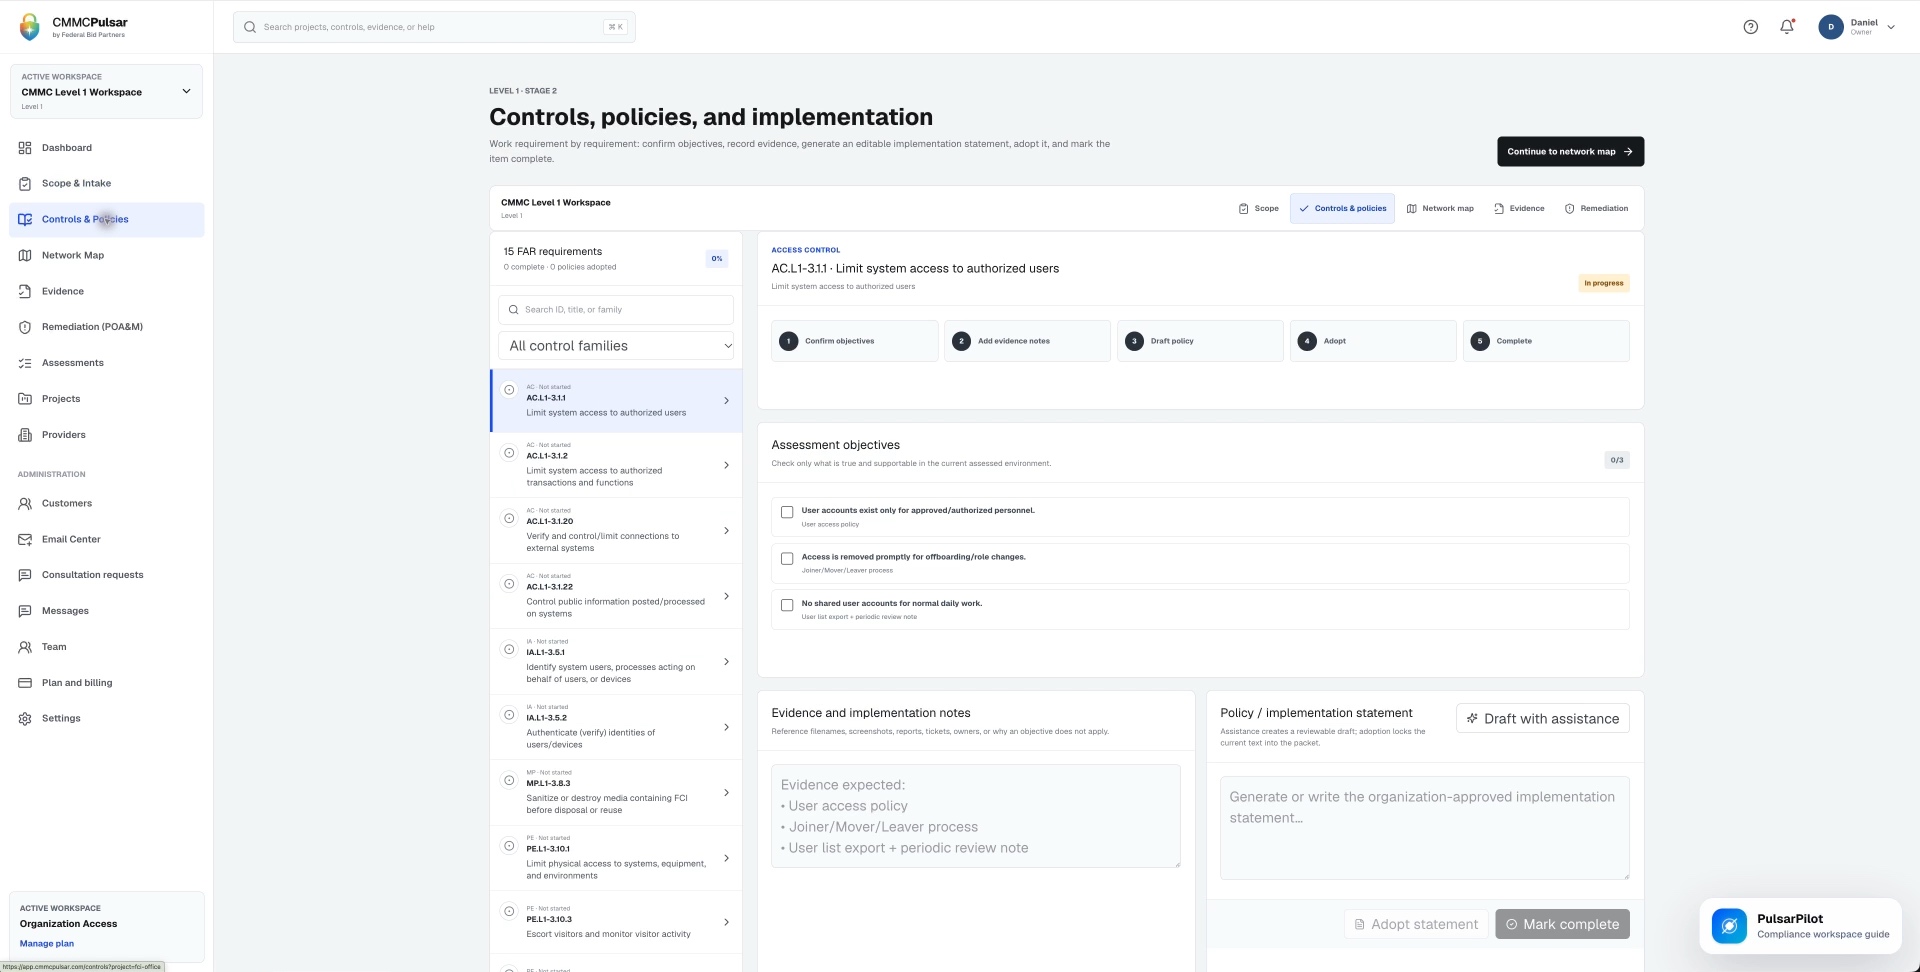The image size is (1920, 972).
Task: Switch to the Network map stage tab
Action: click(1440, 209)
